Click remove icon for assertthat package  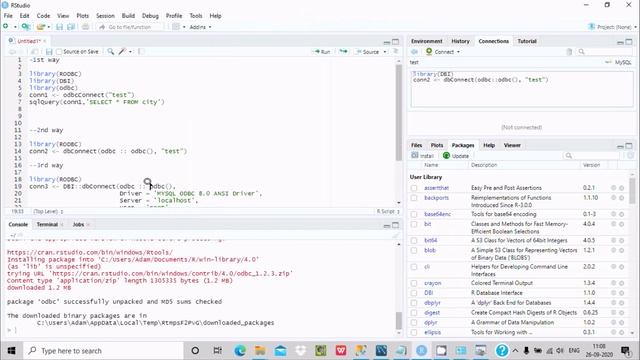(622, 188)
